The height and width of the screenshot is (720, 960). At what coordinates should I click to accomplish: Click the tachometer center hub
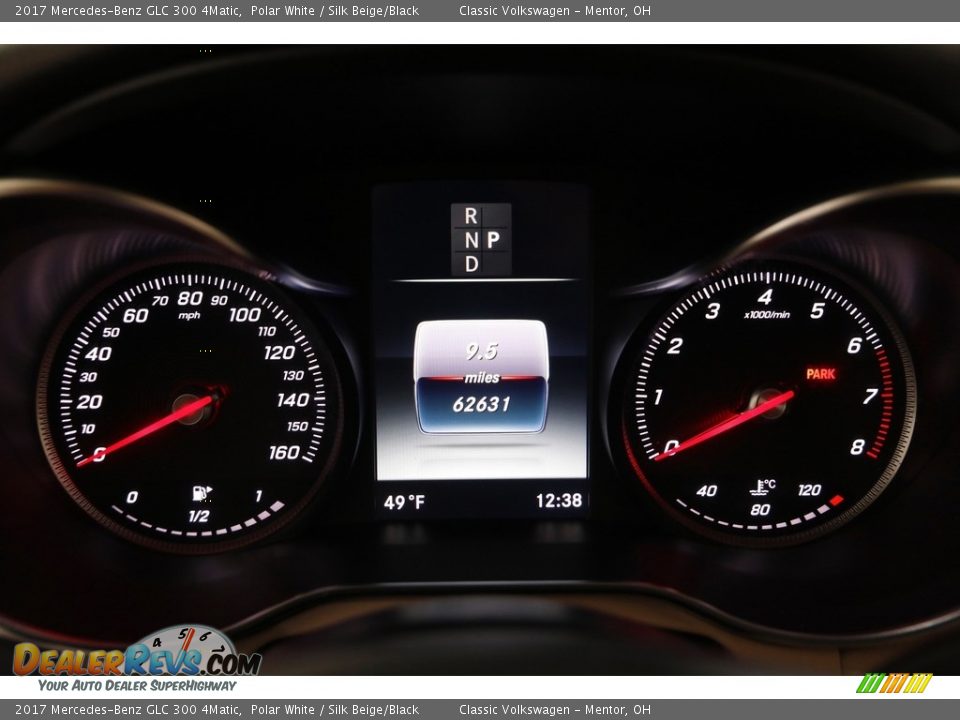click(765, 402)
